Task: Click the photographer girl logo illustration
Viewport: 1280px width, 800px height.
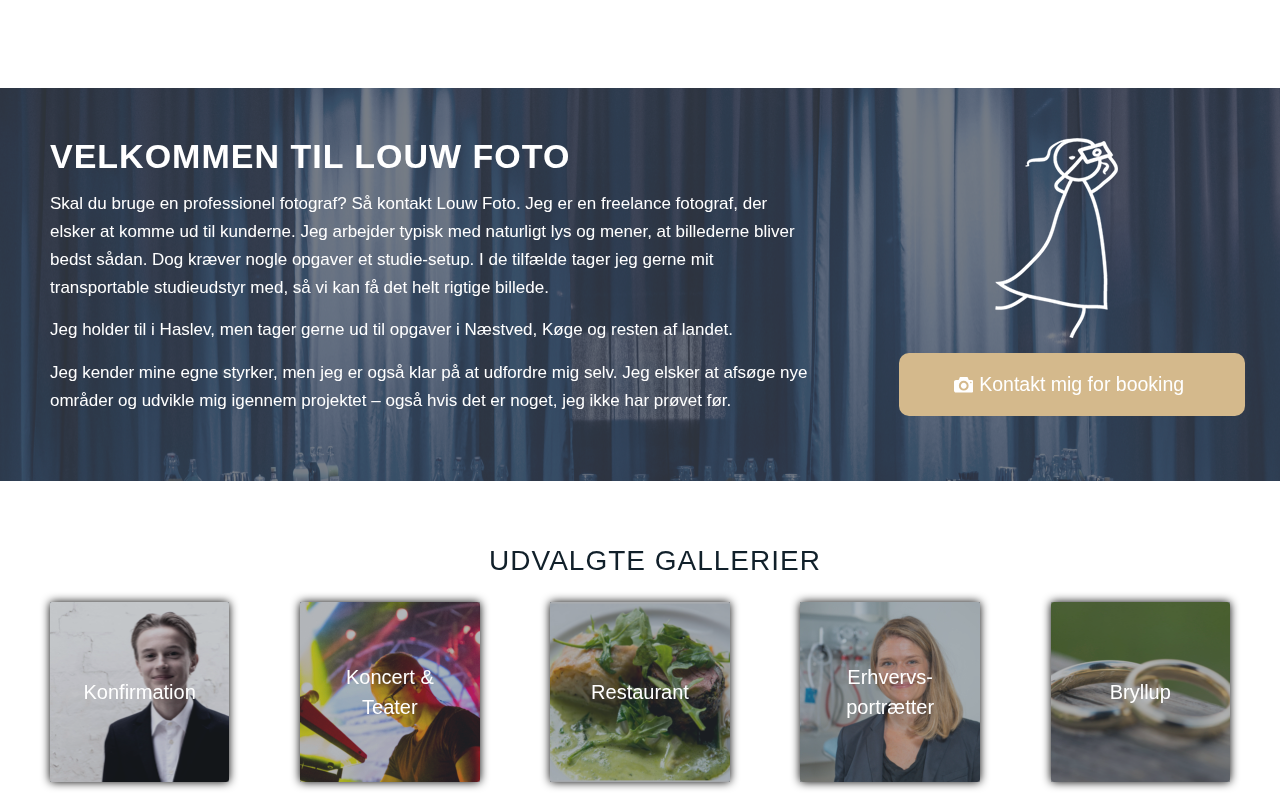Action: click(x=1057, y=238)
